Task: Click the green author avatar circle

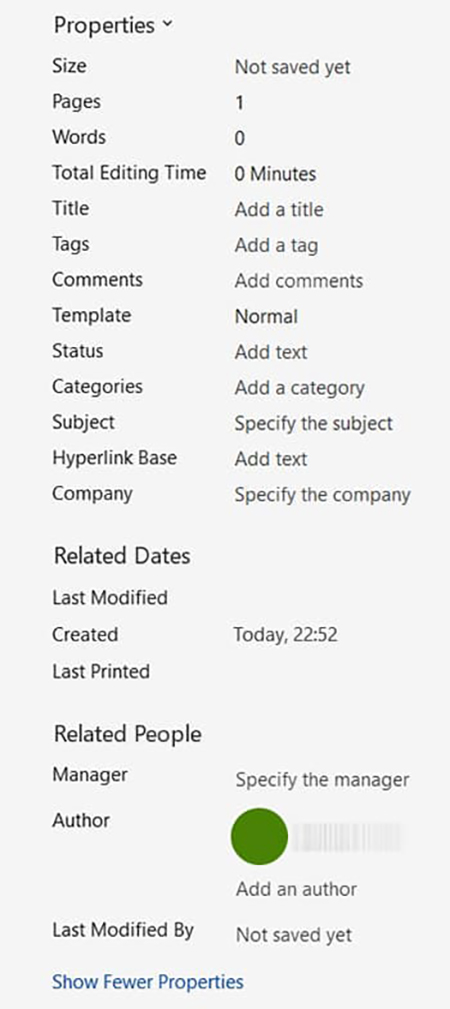Action: point(259,837)
